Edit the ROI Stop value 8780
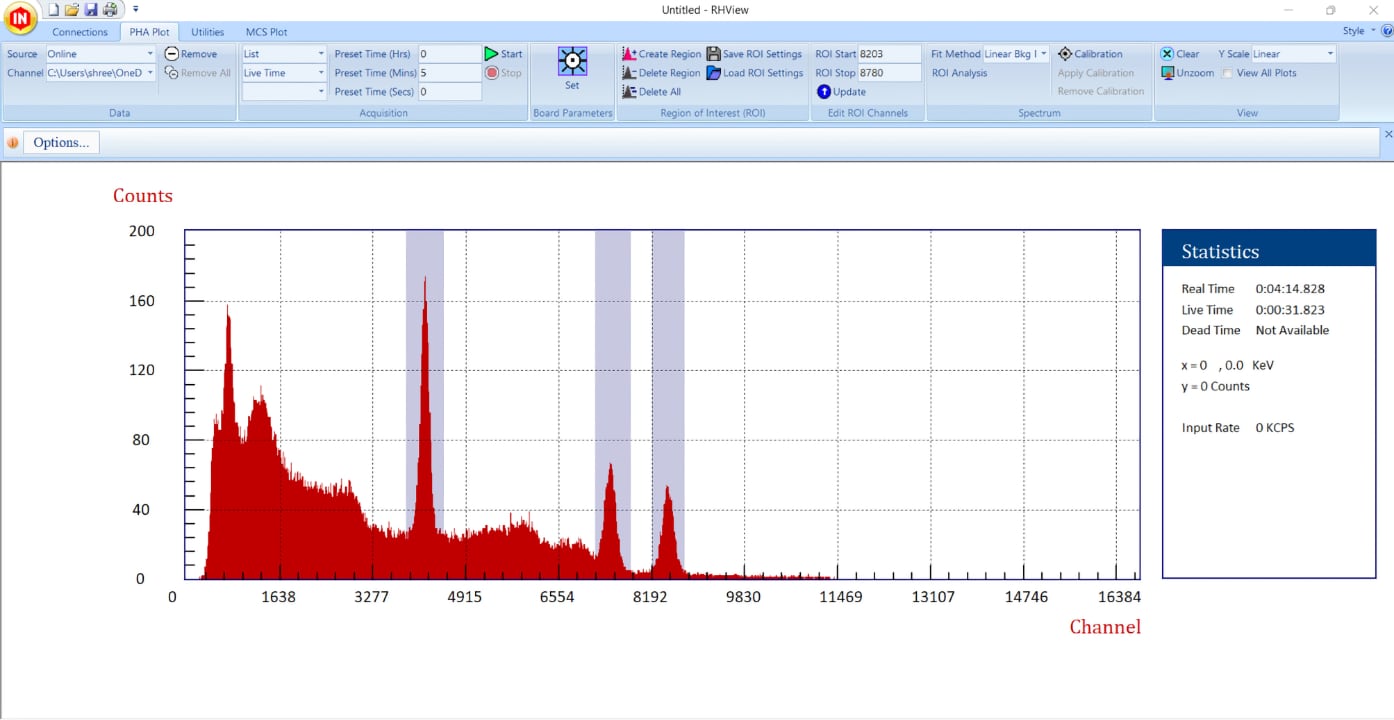Image resolution: width=1394 pixels, height=720 pixels. click(x=889, y=73)
